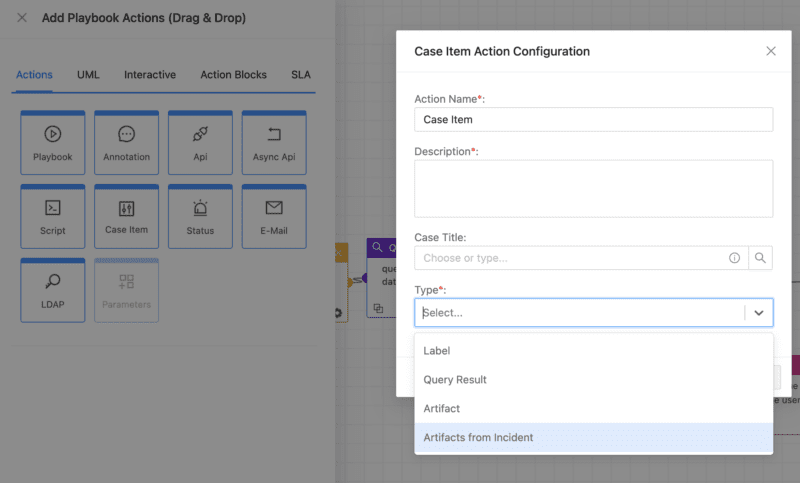The width and height of the screenshot is (800, 483).
Task: Choose the Api action block
Action: (200, 142)
